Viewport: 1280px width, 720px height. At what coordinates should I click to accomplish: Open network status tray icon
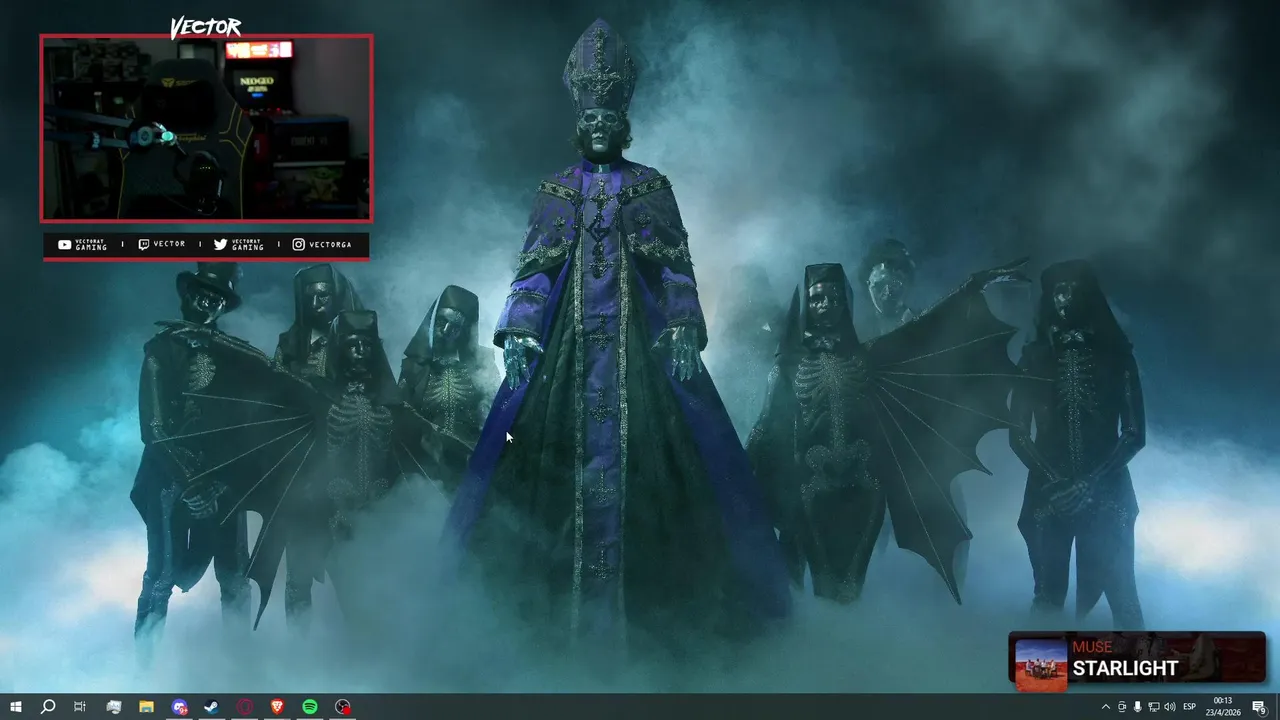coord(1153,707)
